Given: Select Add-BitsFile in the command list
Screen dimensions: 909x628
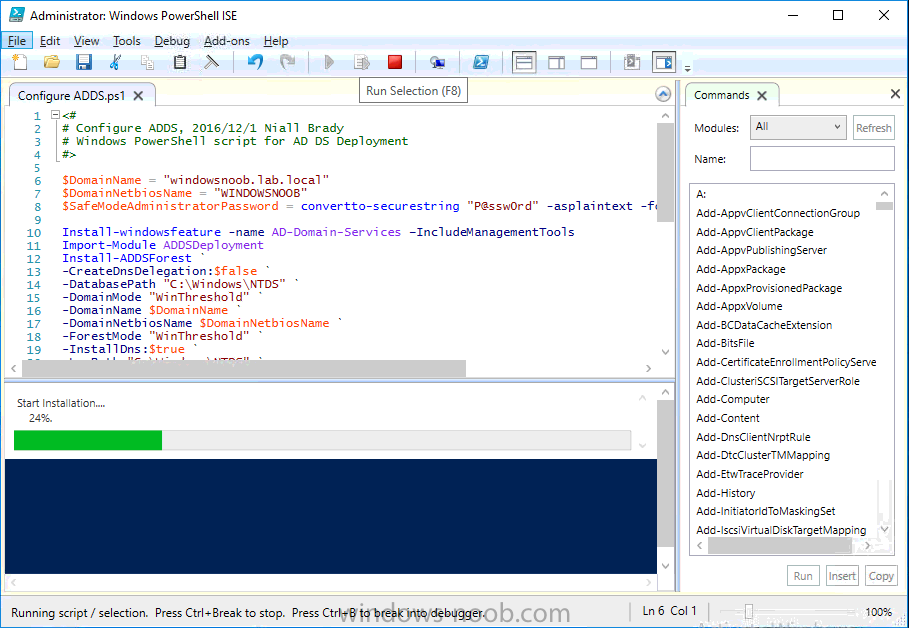Looking at the screenshot, I should click(x=725, y=343).
